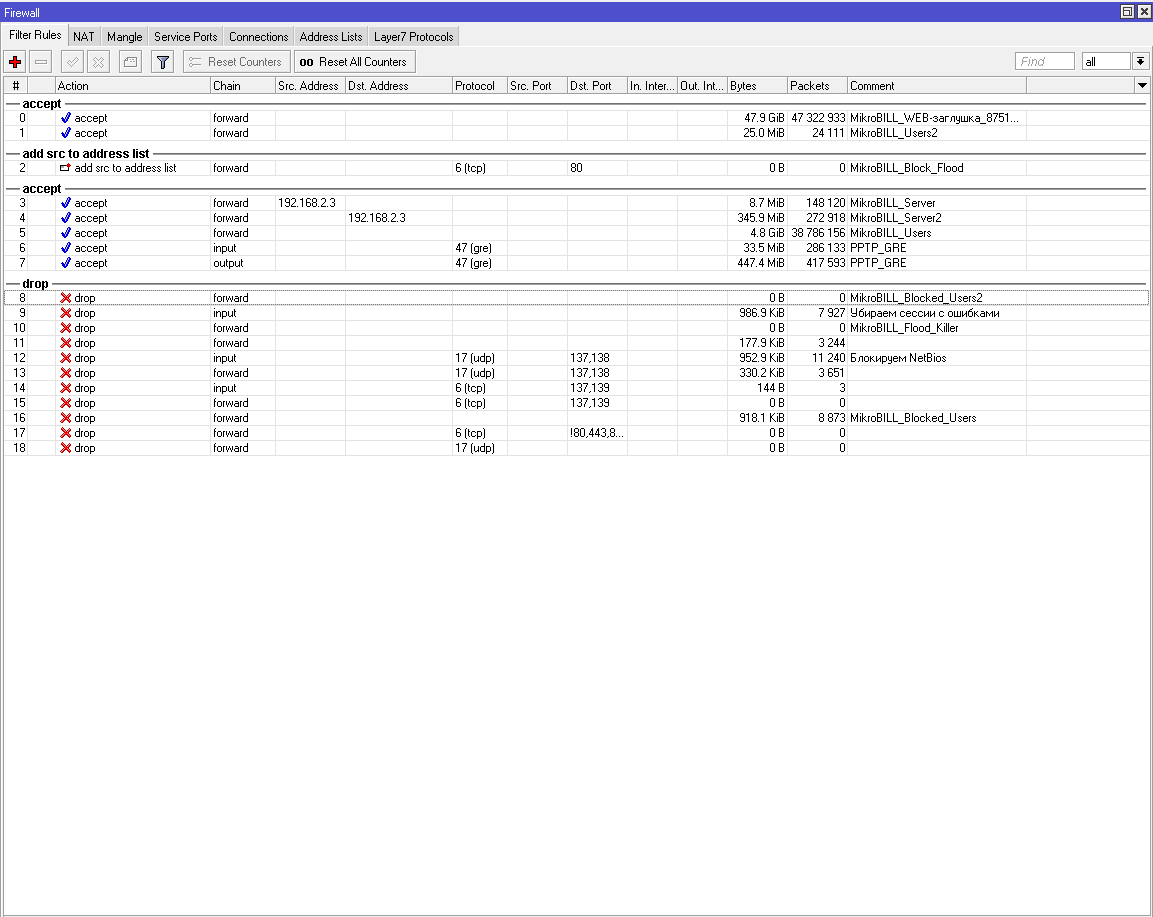Click the comment note icon
1153x917 pixels.
coord(130,62)
